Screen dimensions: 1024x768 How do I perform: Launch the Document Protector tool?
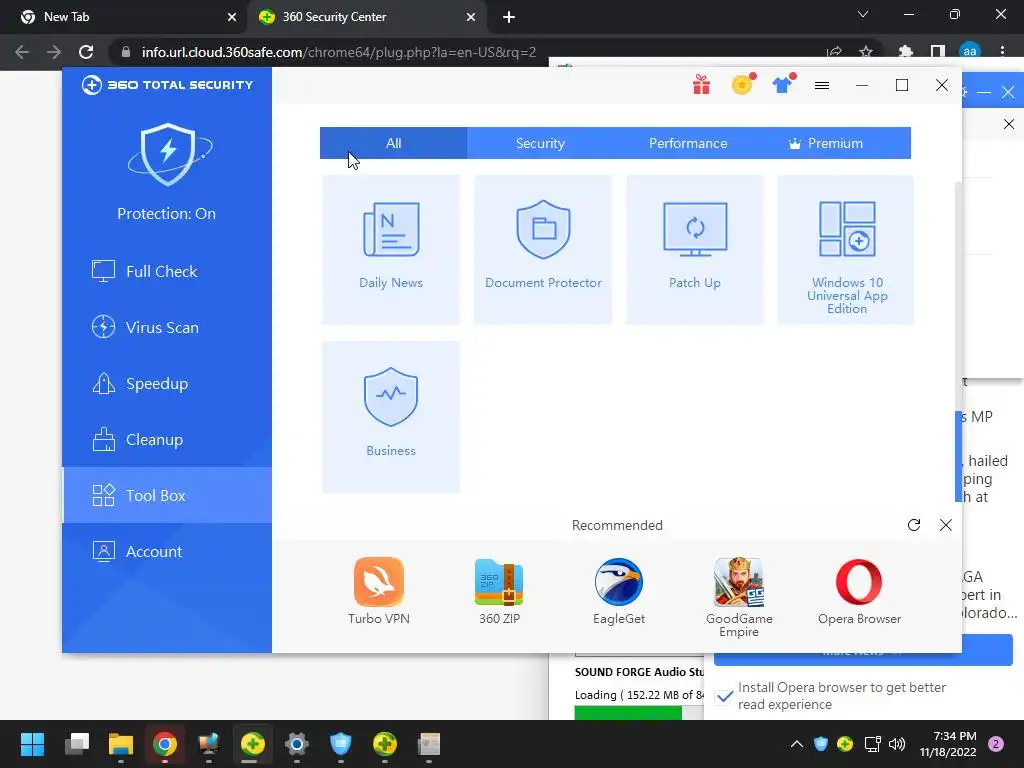(x=543, y=249)
